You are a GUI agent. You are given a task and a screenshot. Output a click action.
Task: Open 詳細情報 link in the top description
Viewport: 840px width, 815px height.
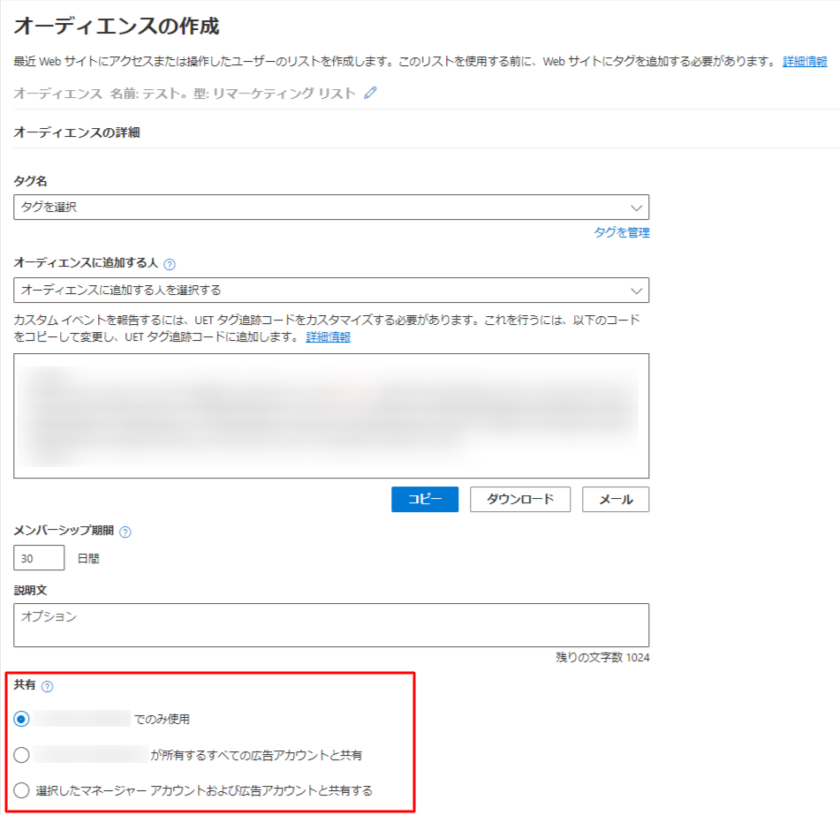pos(804,62)
